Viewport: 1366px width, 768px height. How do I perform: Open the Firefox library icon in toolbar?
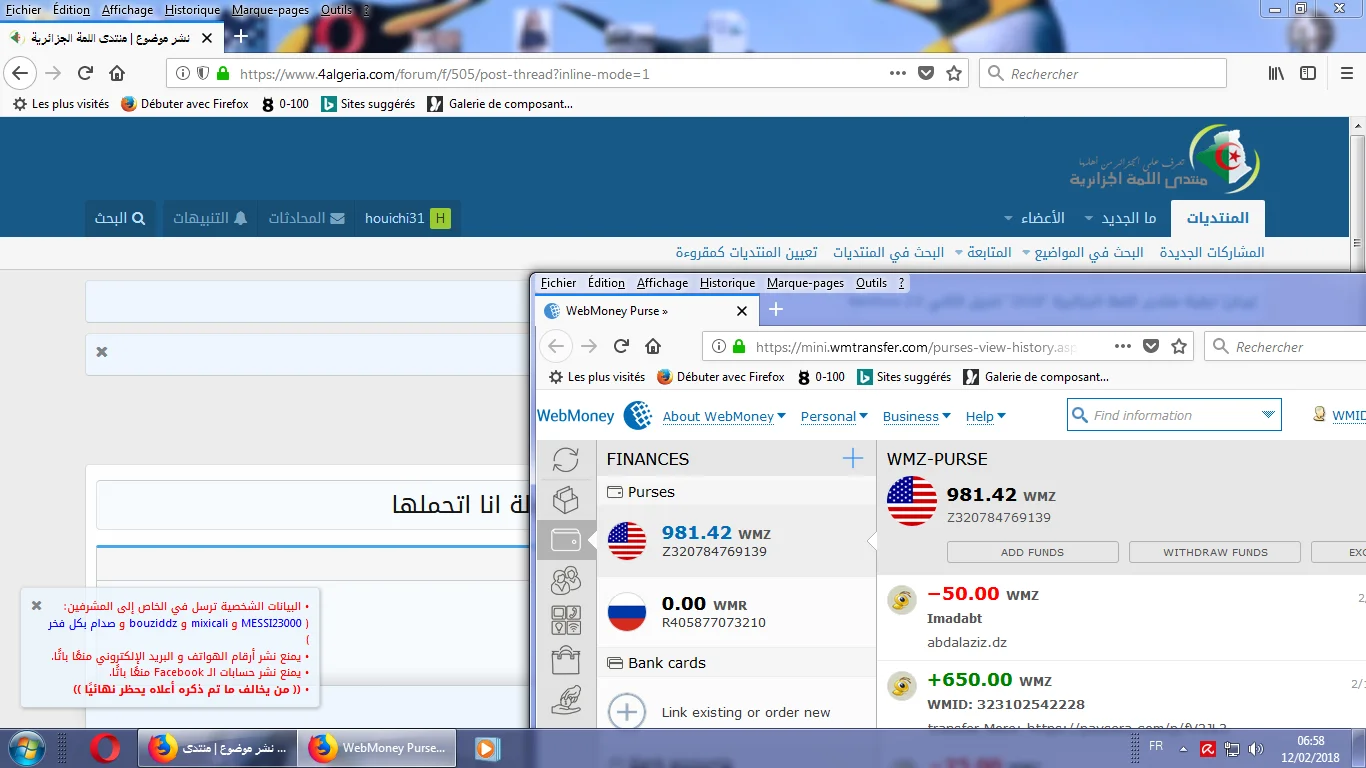[x=1276, y=73]
